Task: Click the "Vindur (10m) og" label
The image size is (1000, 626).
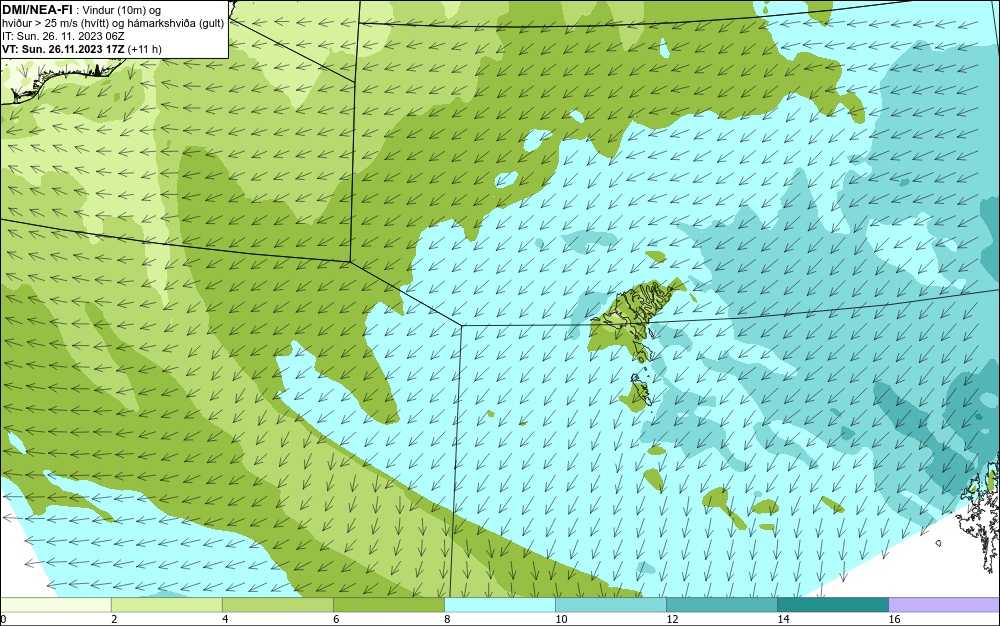Action: tap(122, 10)
